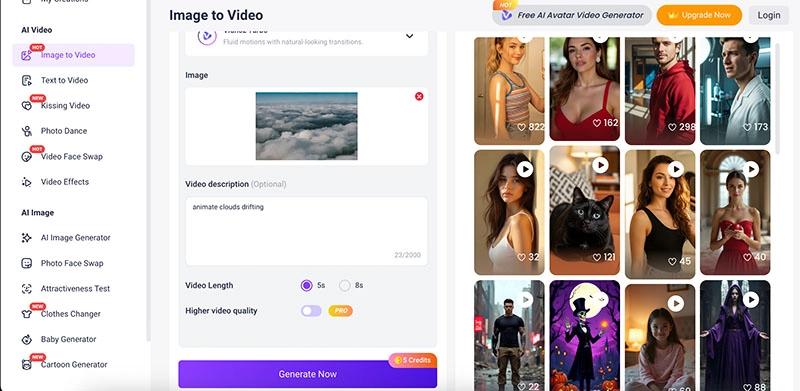Like the video with 173 hearts
800x391 pixels.
tap(747, 127)
